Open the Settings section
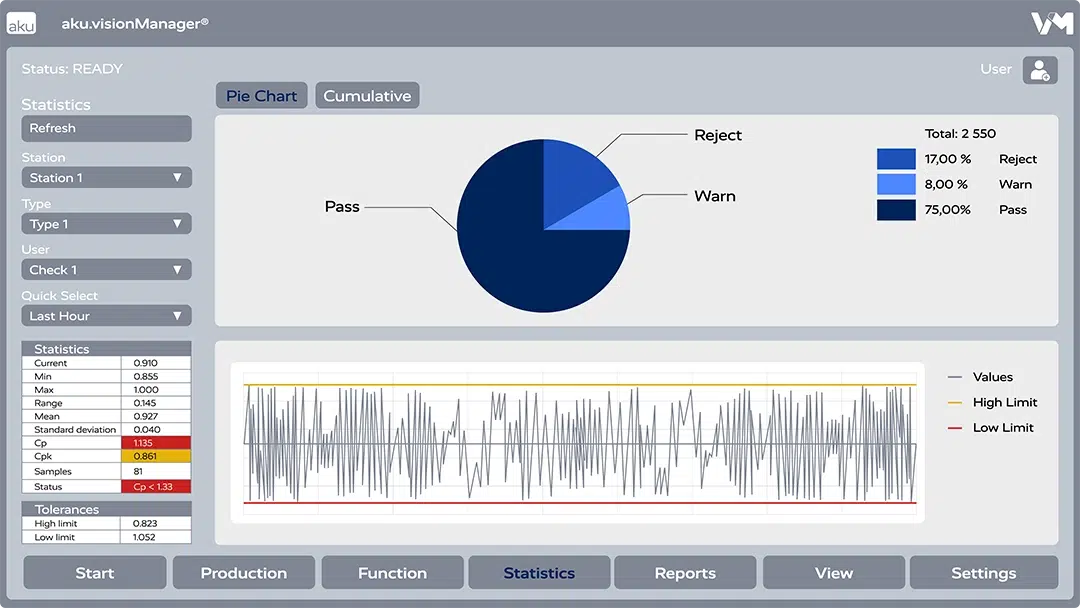Image resolution: width=1080 pixels, height=608 pixels. coord(983,573)
